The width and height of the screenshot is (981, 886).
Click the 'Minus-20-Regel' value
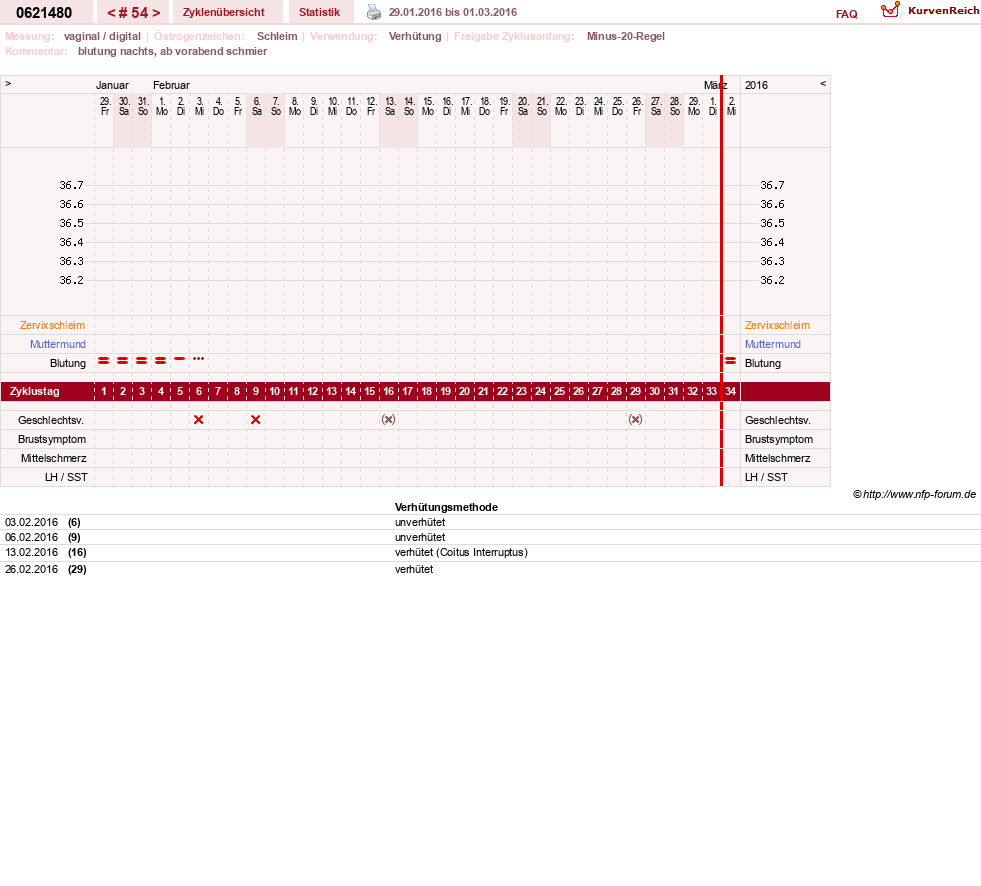click(626, 36)
